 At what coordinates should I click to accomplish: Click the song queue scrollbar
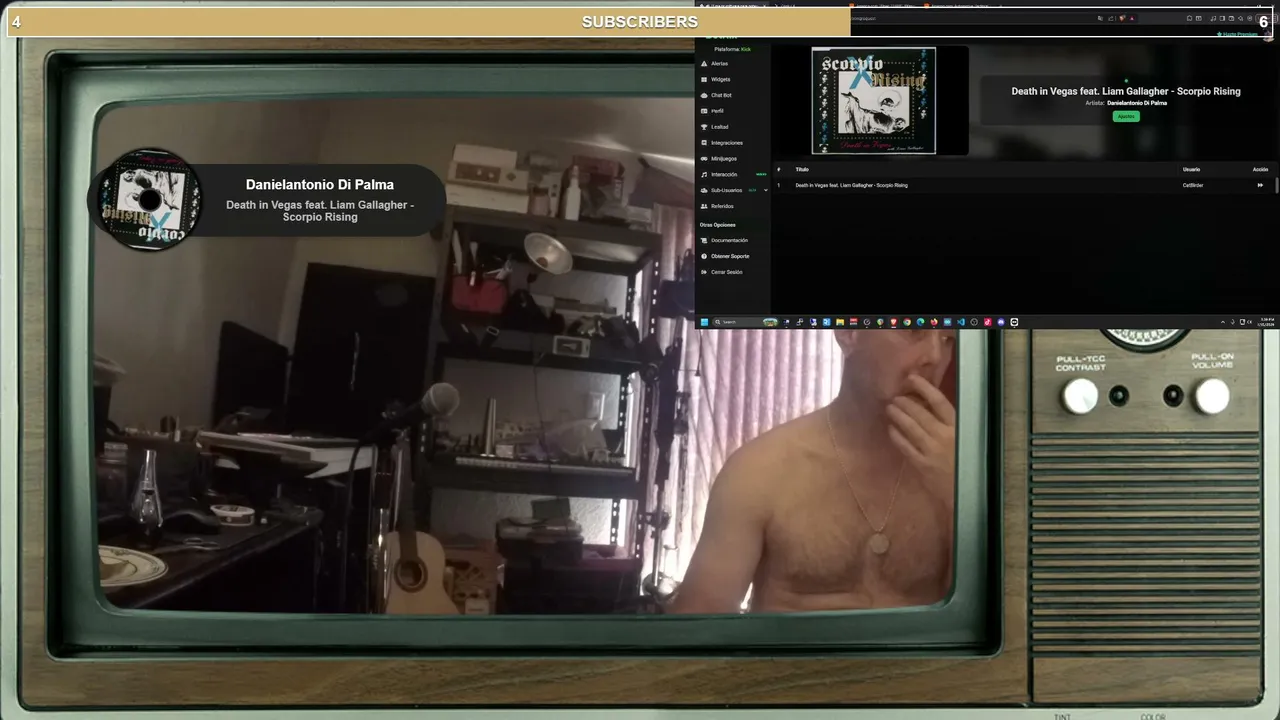click(x=1275, y=186)
